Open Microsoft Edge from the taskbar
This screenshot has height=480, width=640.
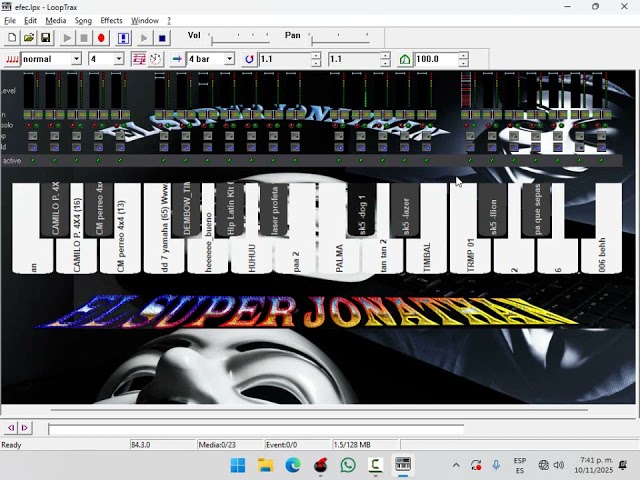coord(293,465)
